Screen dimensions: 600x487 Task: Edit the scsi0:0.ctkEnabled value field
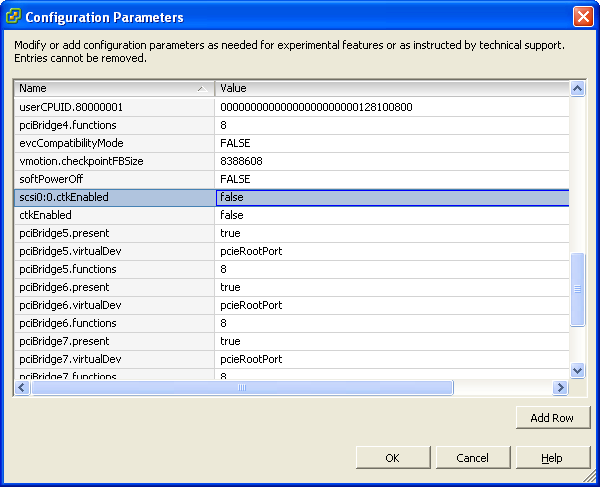[392, 197]
